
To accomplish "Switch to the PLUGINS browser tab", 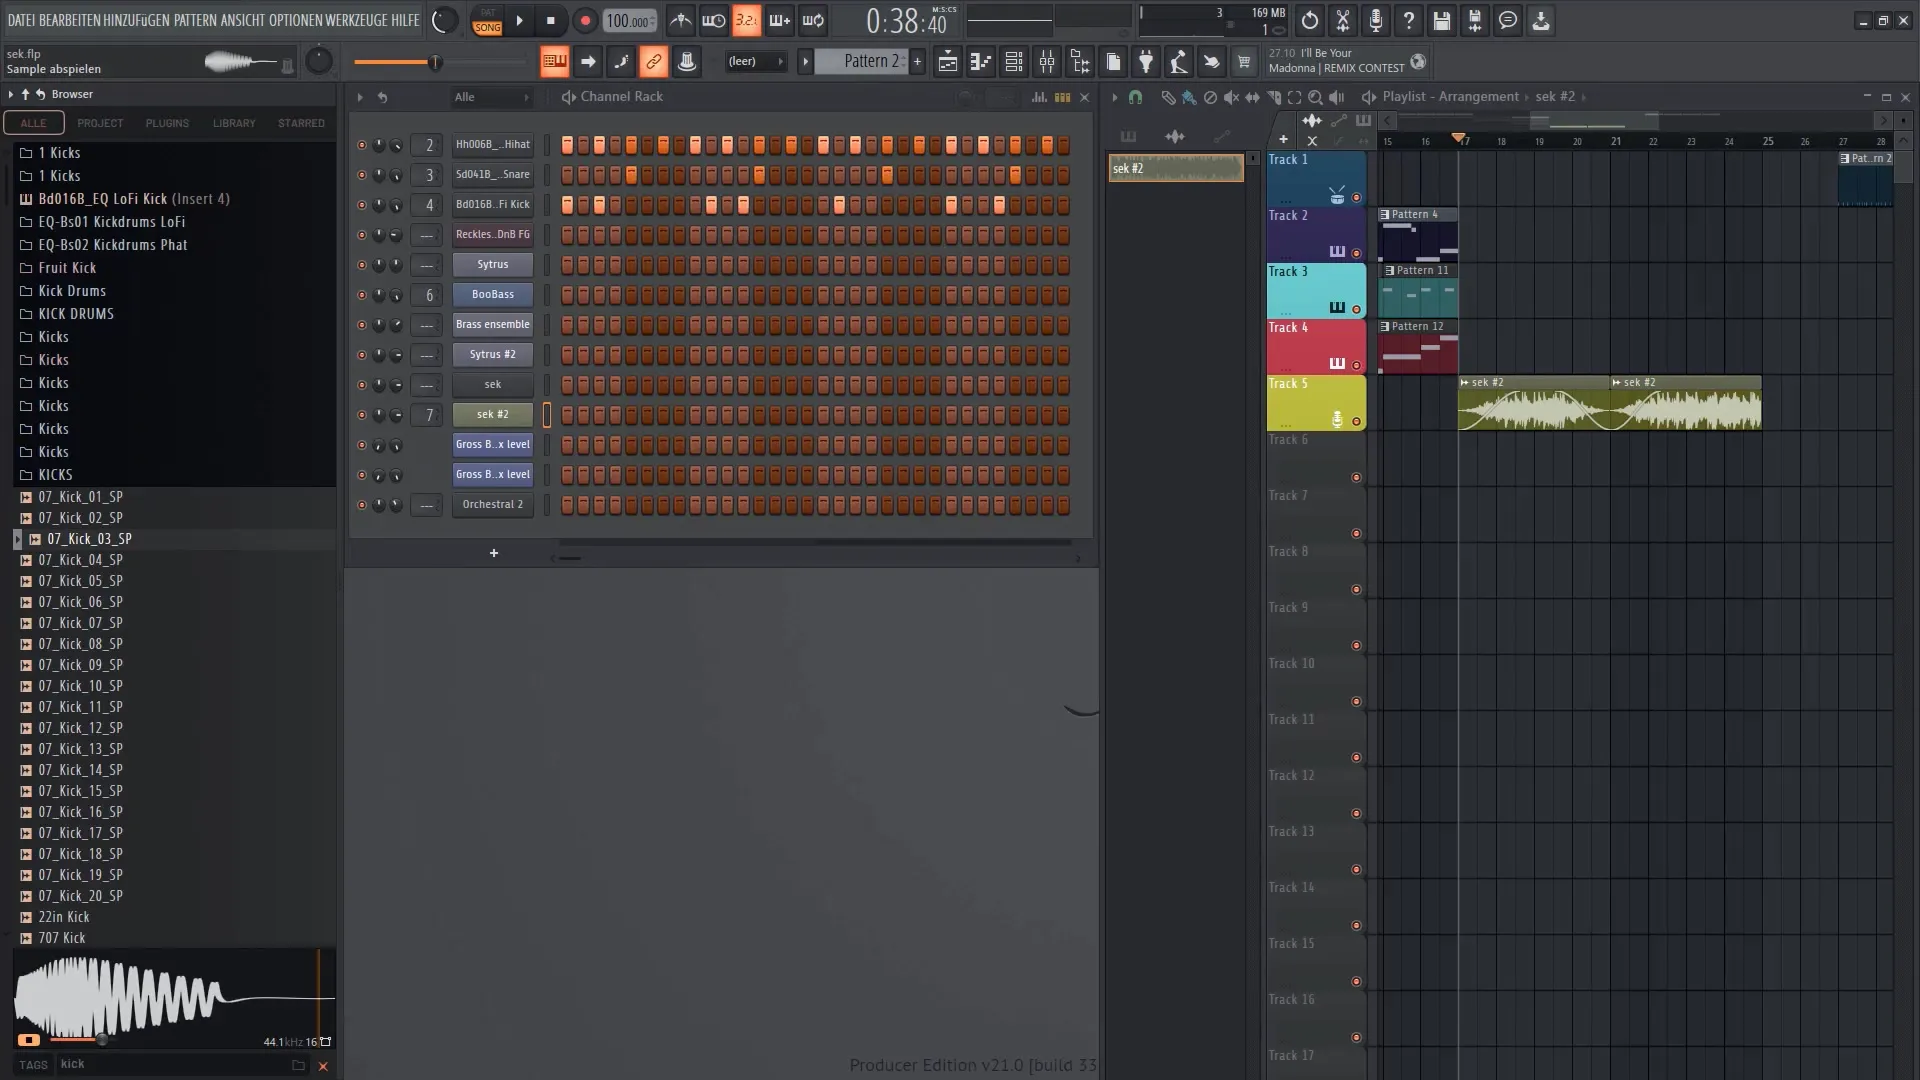I will (x=167, y=123).
